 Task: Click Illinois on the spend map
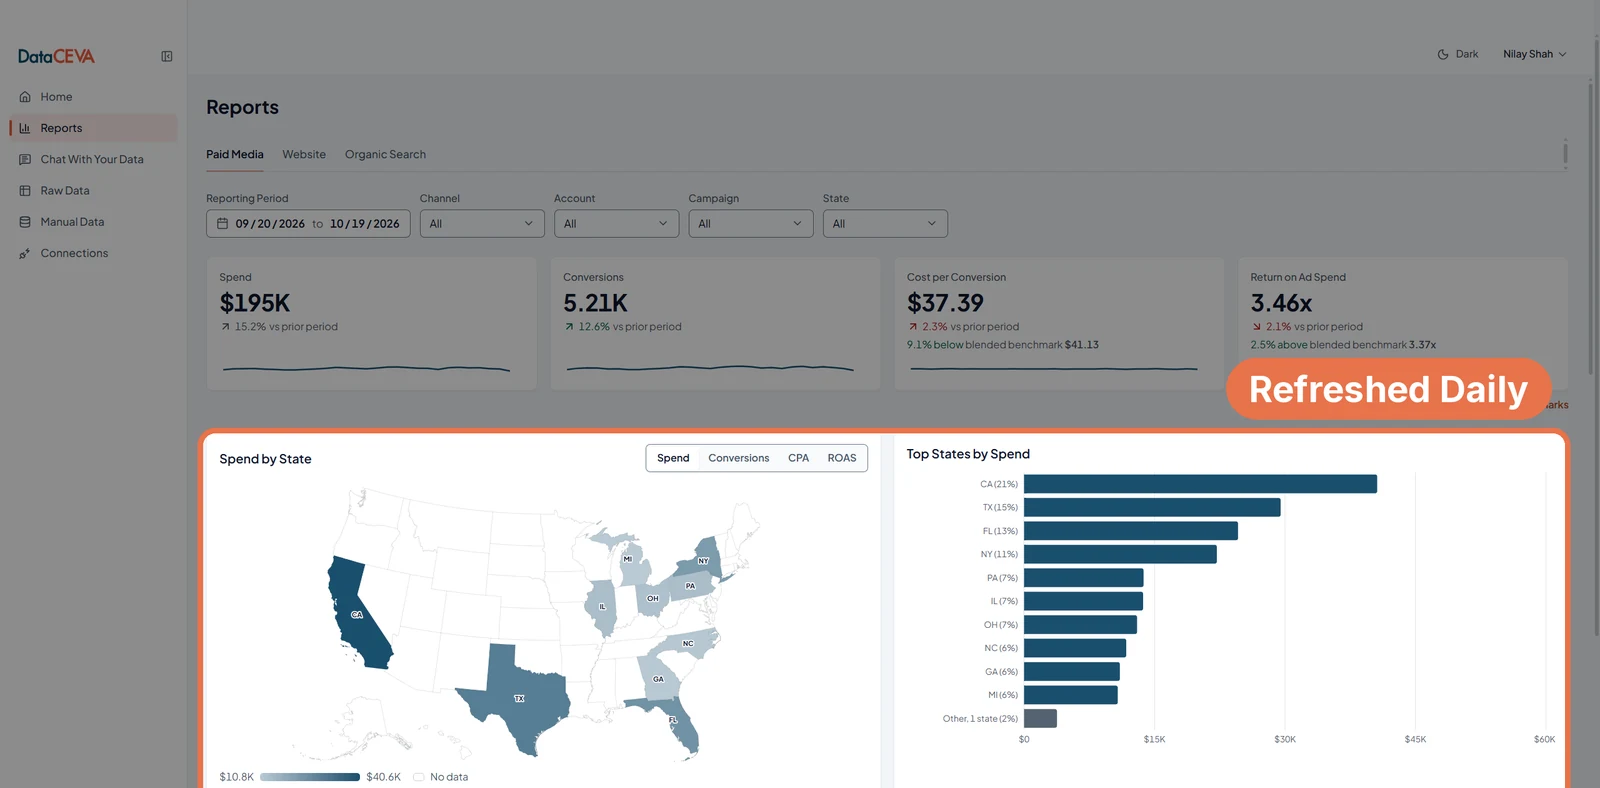(x=602, y=607)
